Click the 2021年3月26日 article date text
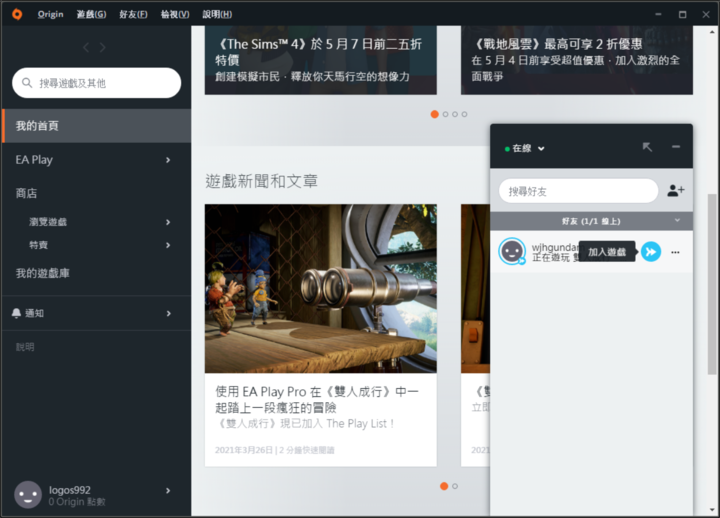720x518 pixels. 244,450
